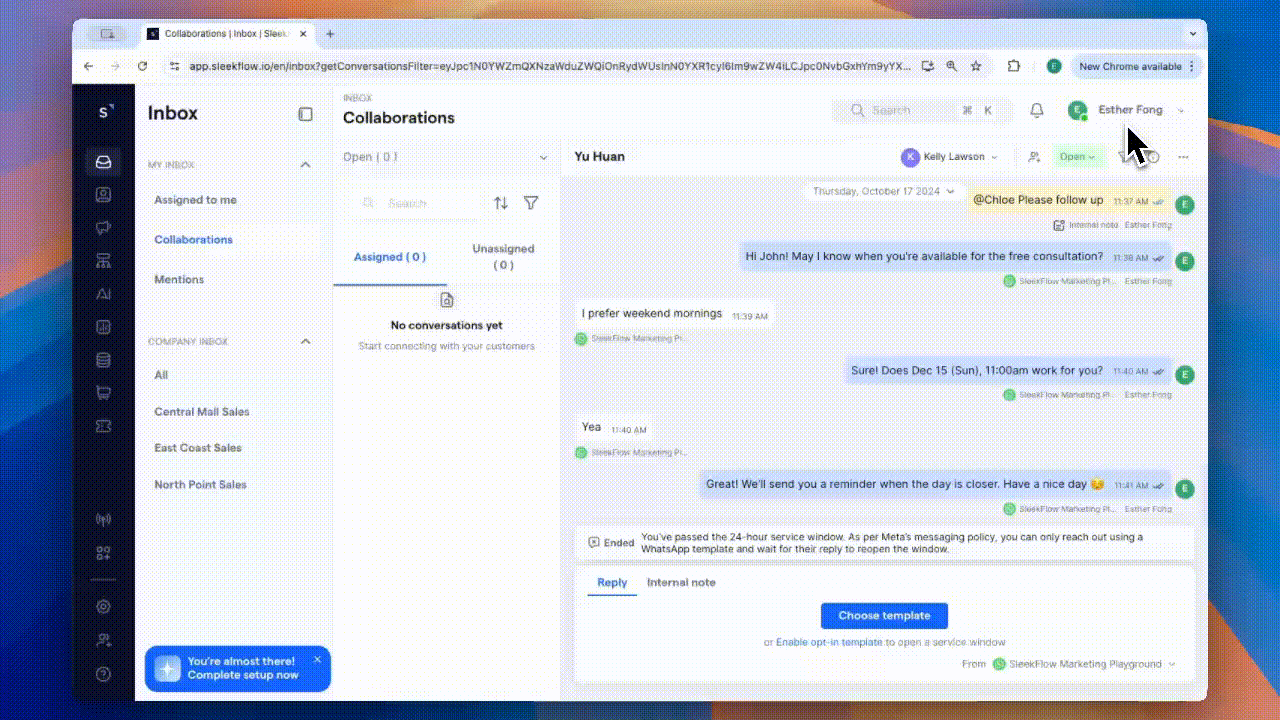
Task: Select the Reply tab
Action: tap(612, 583)
